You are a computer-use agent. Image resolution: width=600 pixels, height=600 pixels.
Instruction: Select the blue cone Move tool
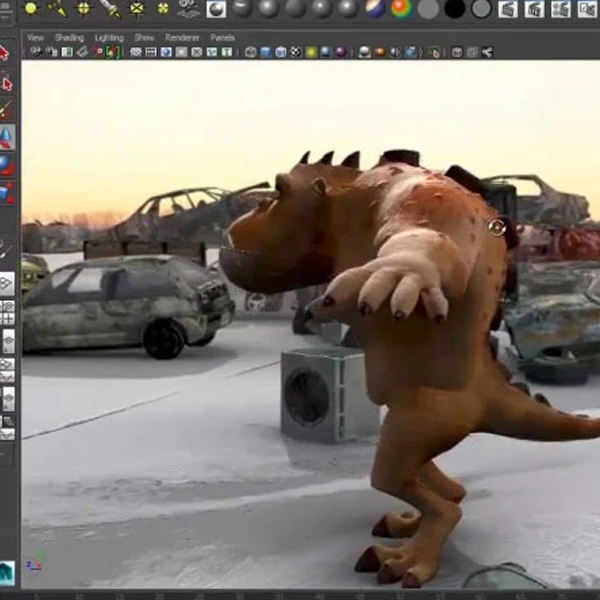pyautogui.click(x=7, y=137)
